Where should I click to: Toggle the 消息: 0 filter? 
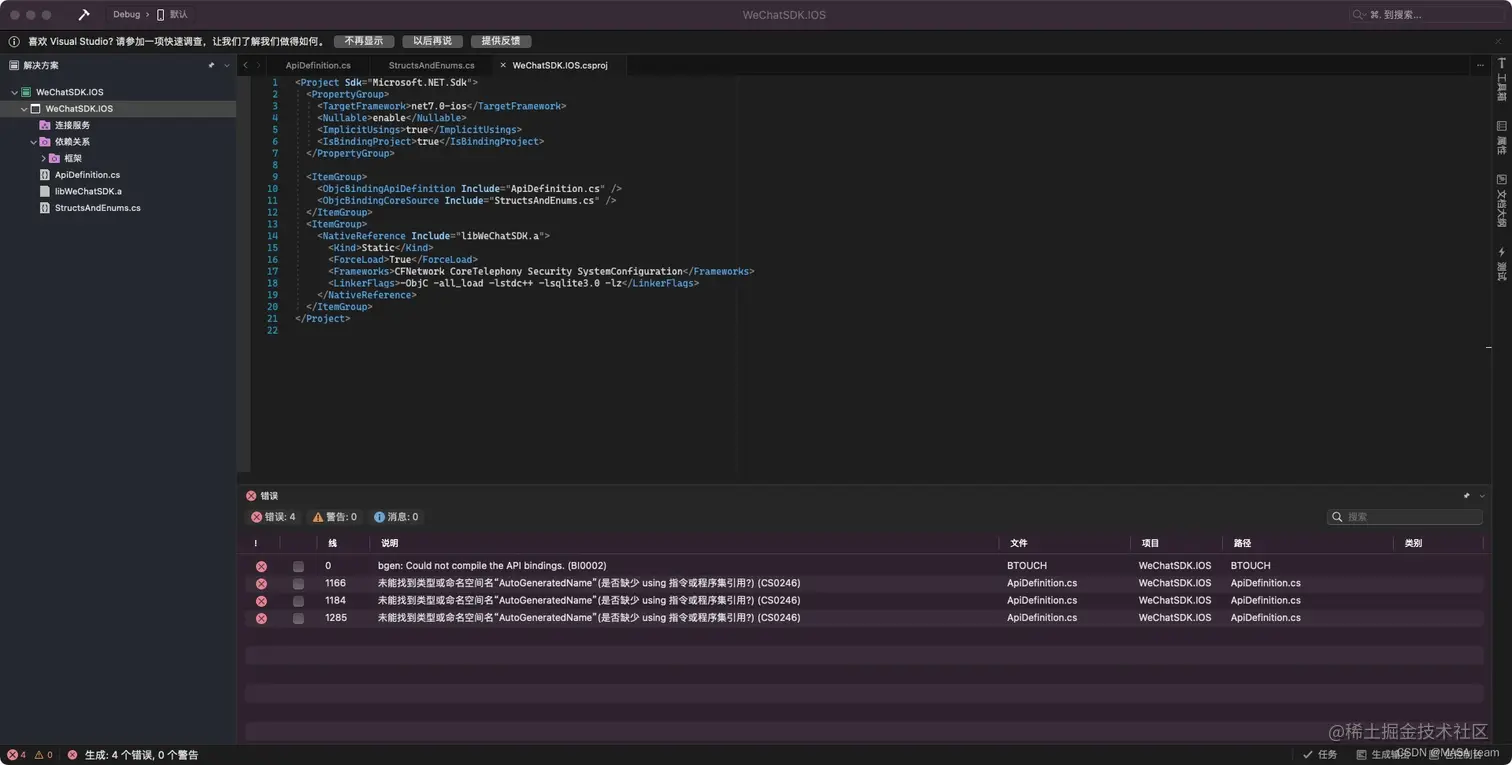point(396,517)
